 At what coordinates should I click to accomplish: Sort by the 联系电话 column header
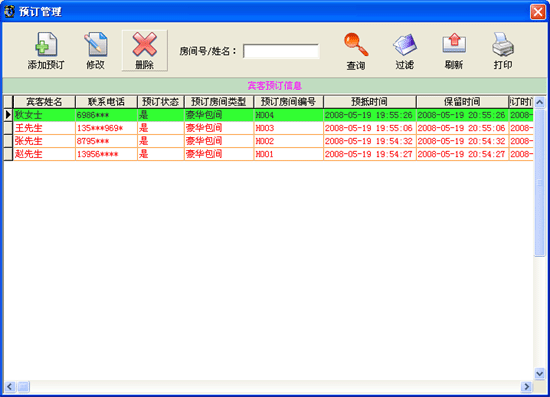point(106,102)
